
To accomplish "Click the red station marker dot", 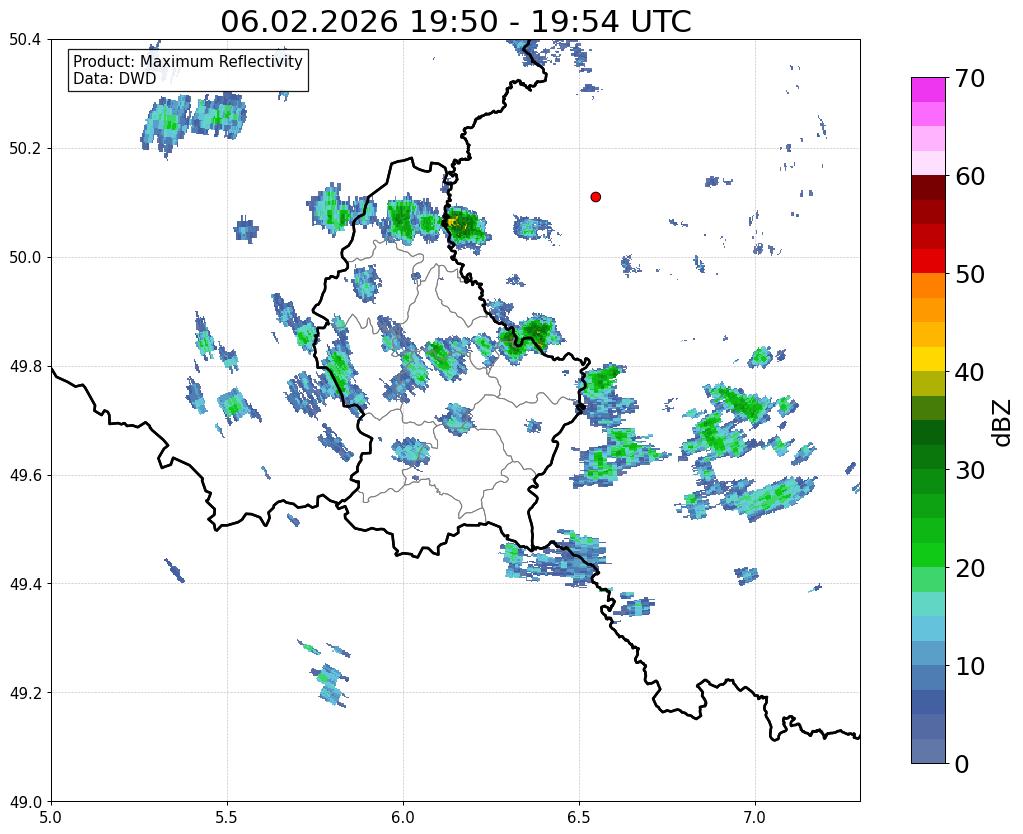I will [596, 197].
